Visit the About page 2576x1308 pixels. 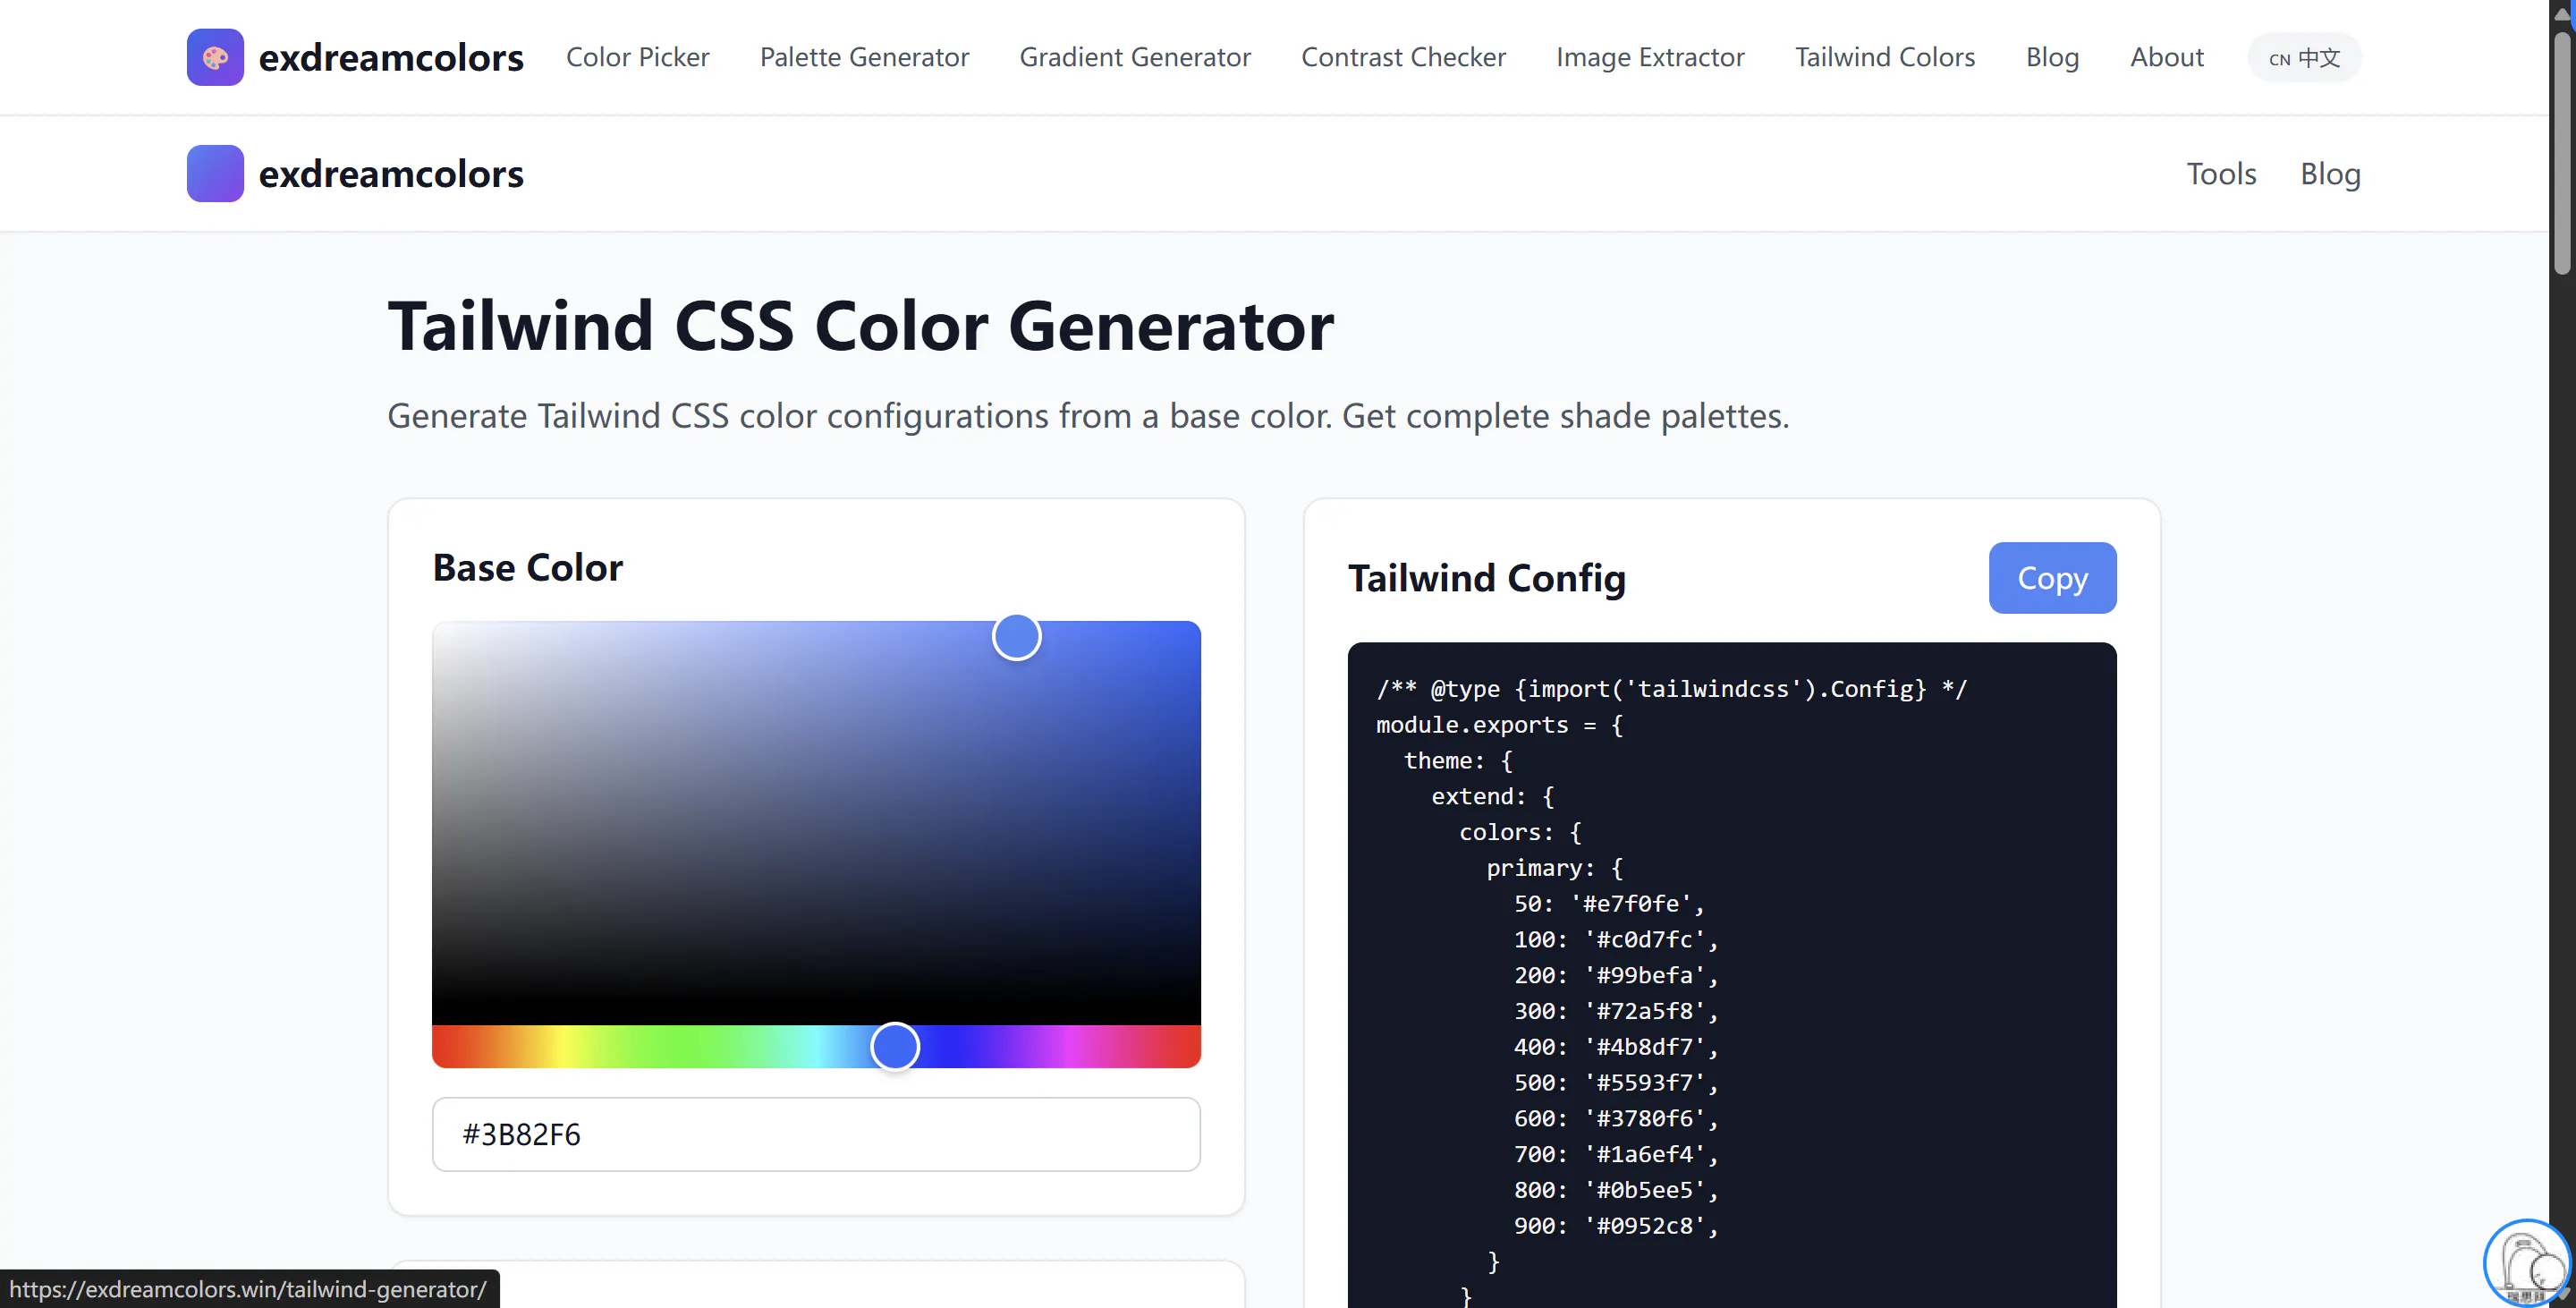pos(2167,57)
